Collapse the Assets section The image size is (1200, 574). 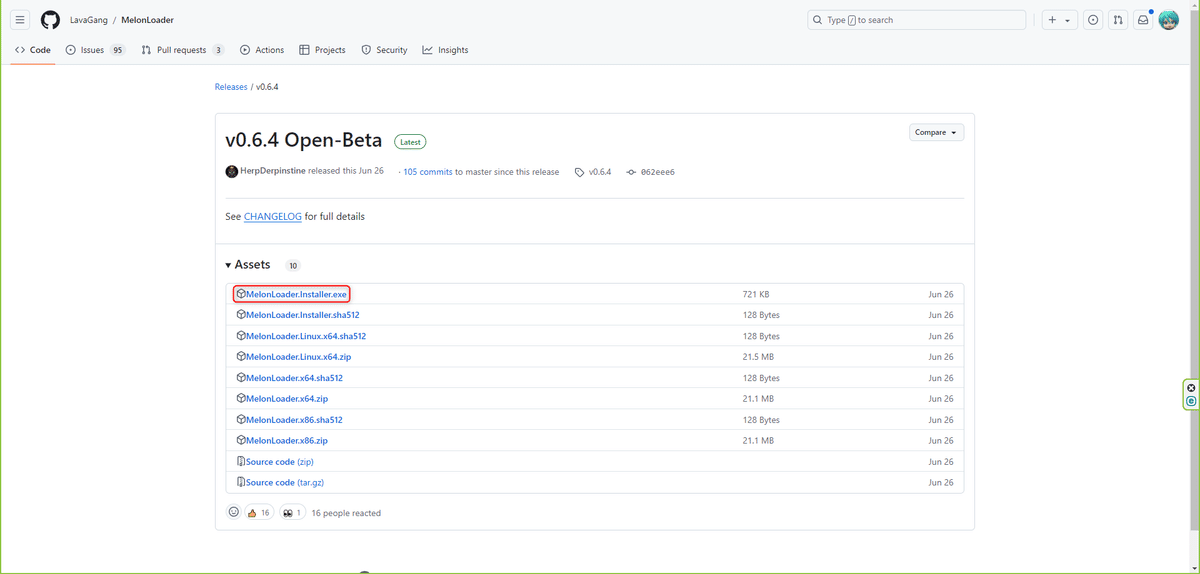[248, 265]
